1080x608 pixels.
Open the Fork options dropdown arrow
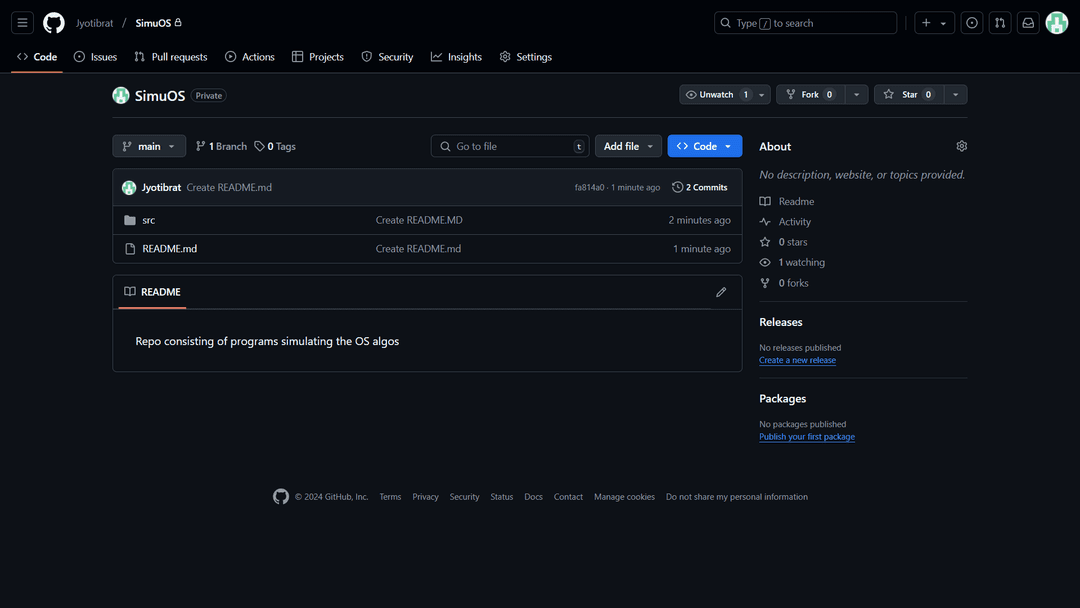pos(856,94)
